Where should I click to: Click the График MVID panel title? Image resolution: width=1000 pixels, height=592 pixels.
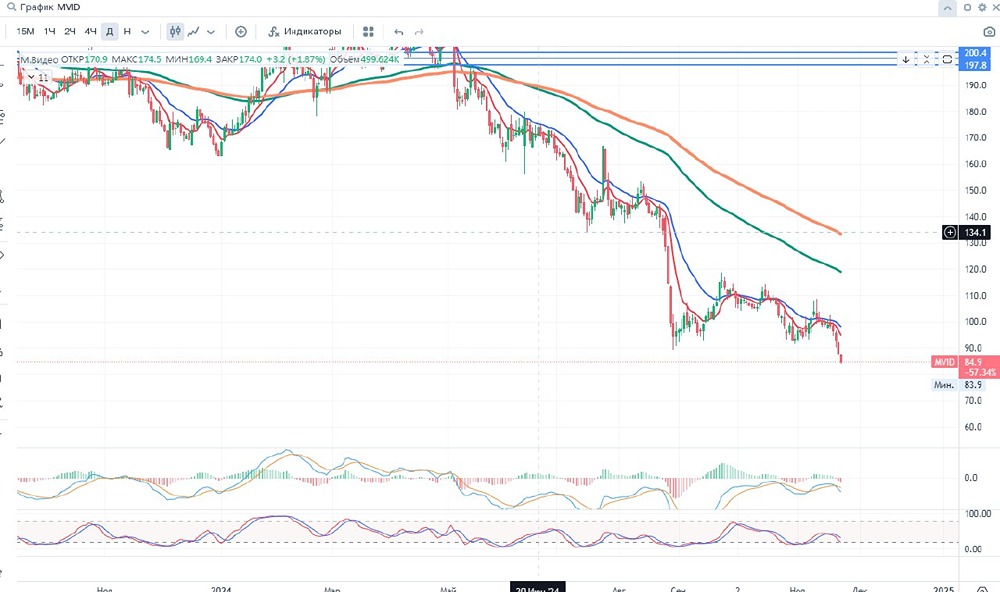(50, 7)
